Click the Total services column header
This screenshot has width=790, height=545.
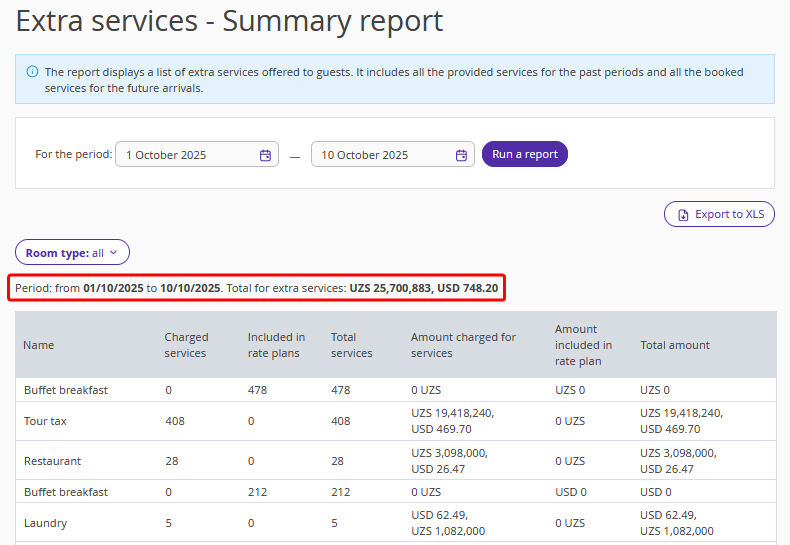pyautogui.click(x=351, y=345)
